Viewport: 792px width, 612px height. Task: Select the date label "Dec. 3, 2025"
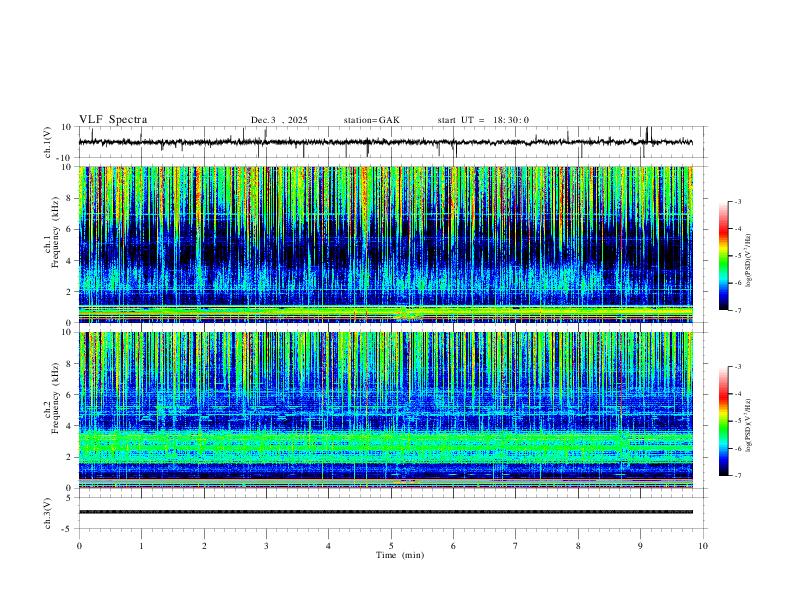tap(279, 120)
